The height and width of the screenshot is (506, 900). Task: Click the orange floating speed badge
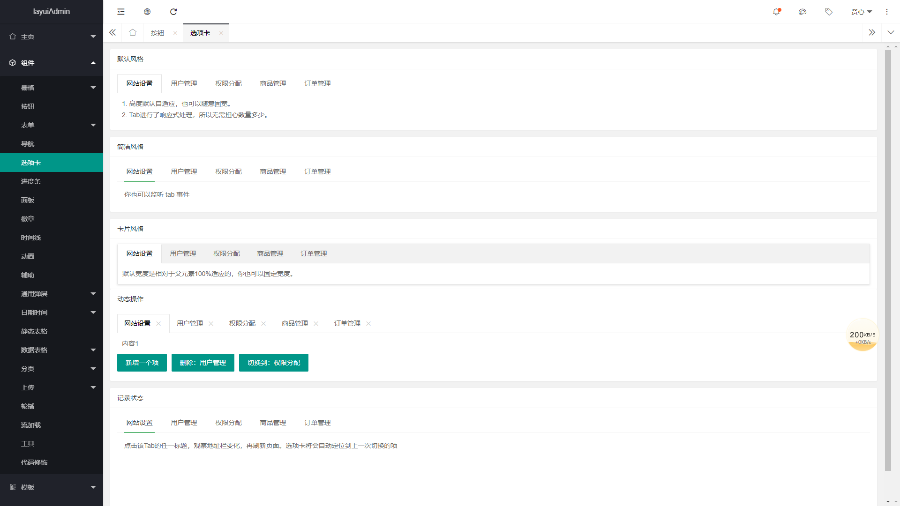(x=862, y=335)
